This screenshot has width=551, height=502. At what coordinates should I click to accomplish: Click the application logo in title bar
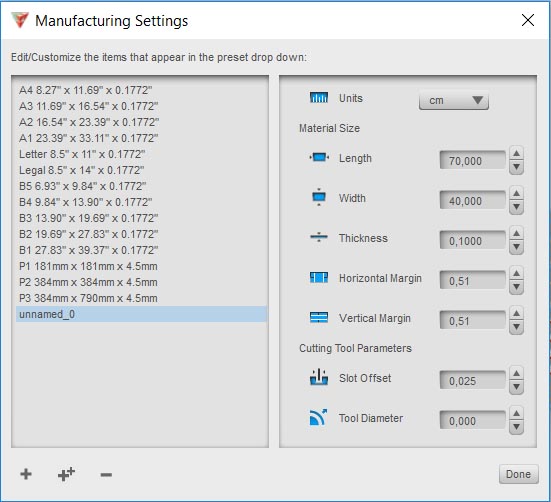(20, 20)
